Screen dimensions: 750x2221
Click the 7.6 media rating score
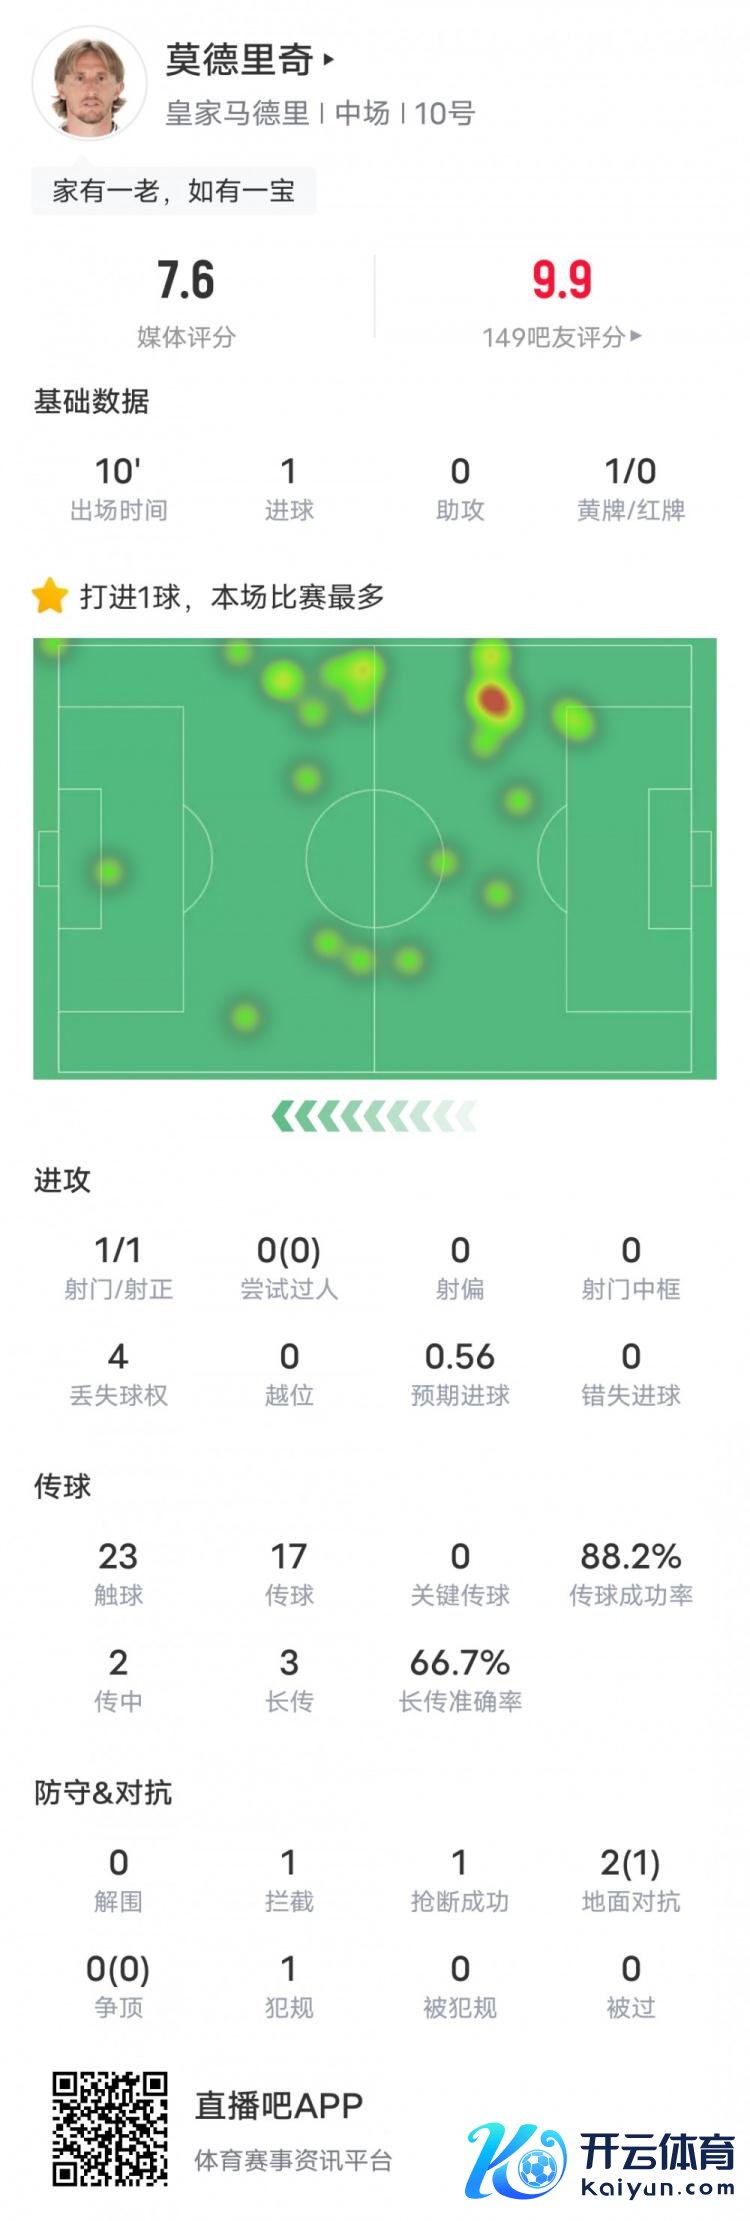[186, 281]
